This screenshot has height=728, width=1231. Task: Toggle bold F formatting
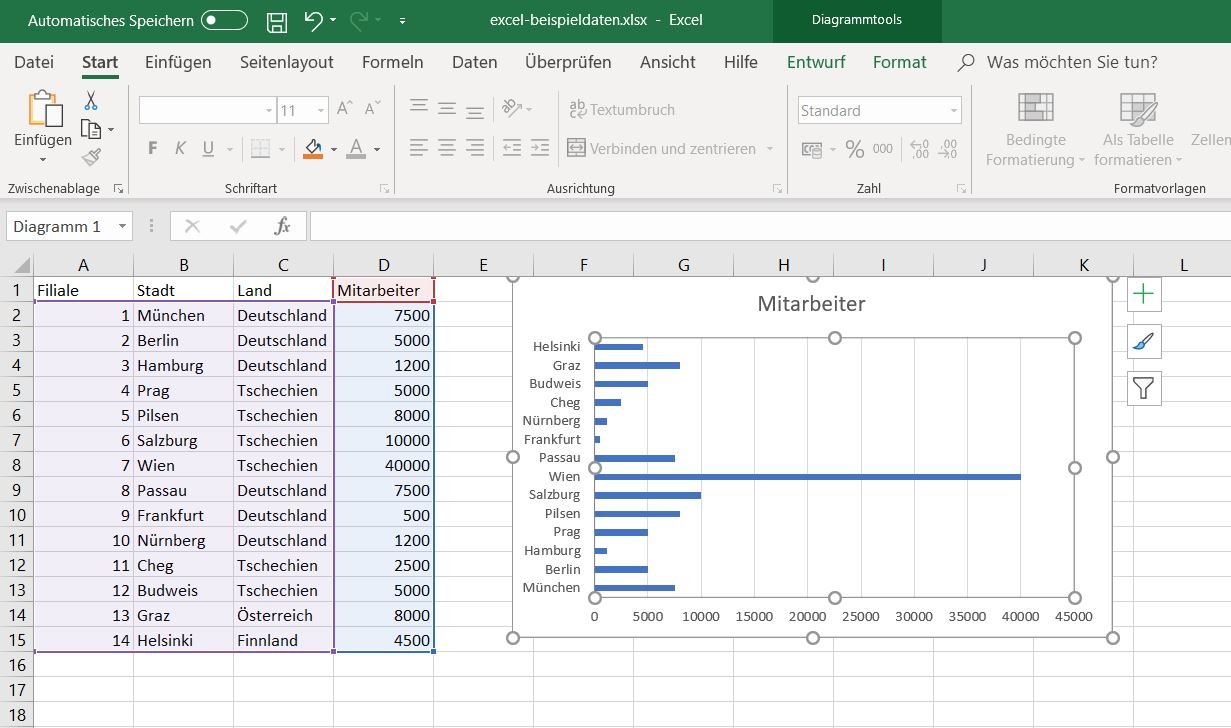click(x=153, y=149)
